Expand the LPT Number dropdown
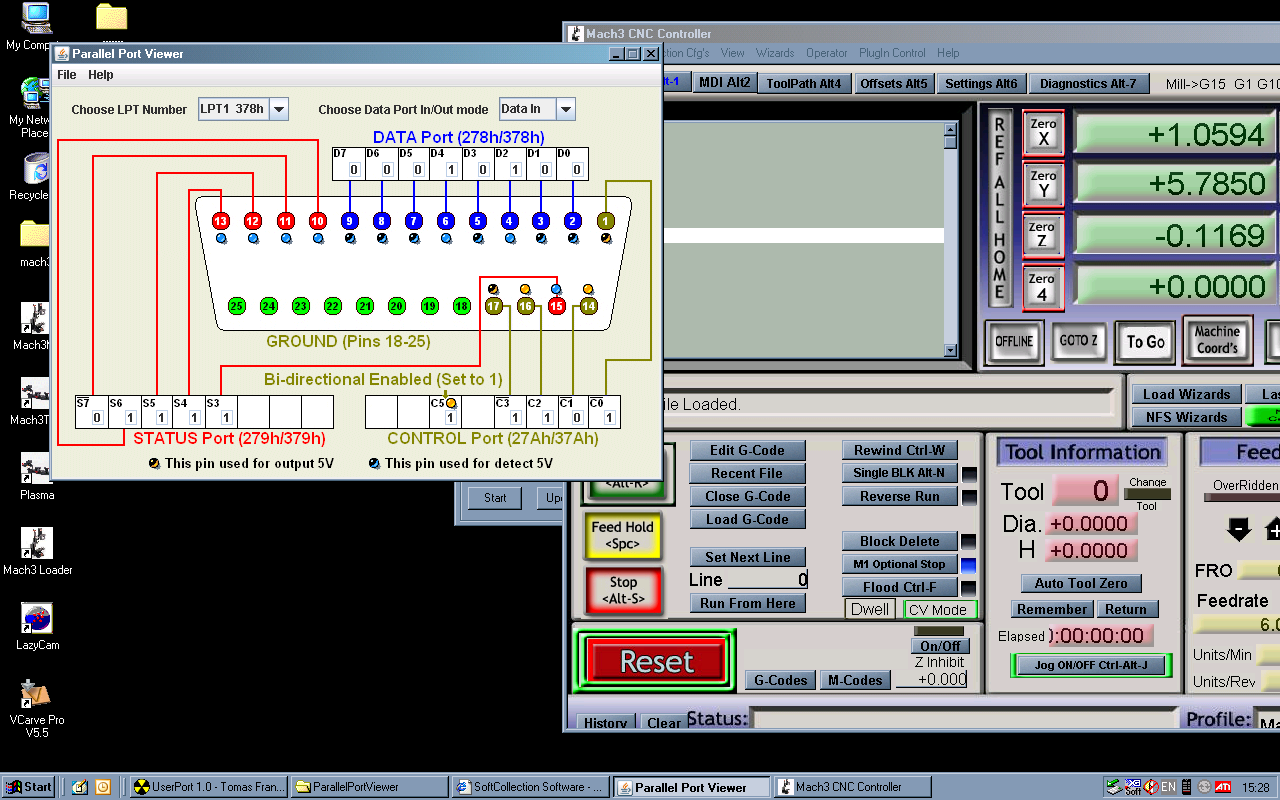1280x800 pixels. (x=279, y=109)
